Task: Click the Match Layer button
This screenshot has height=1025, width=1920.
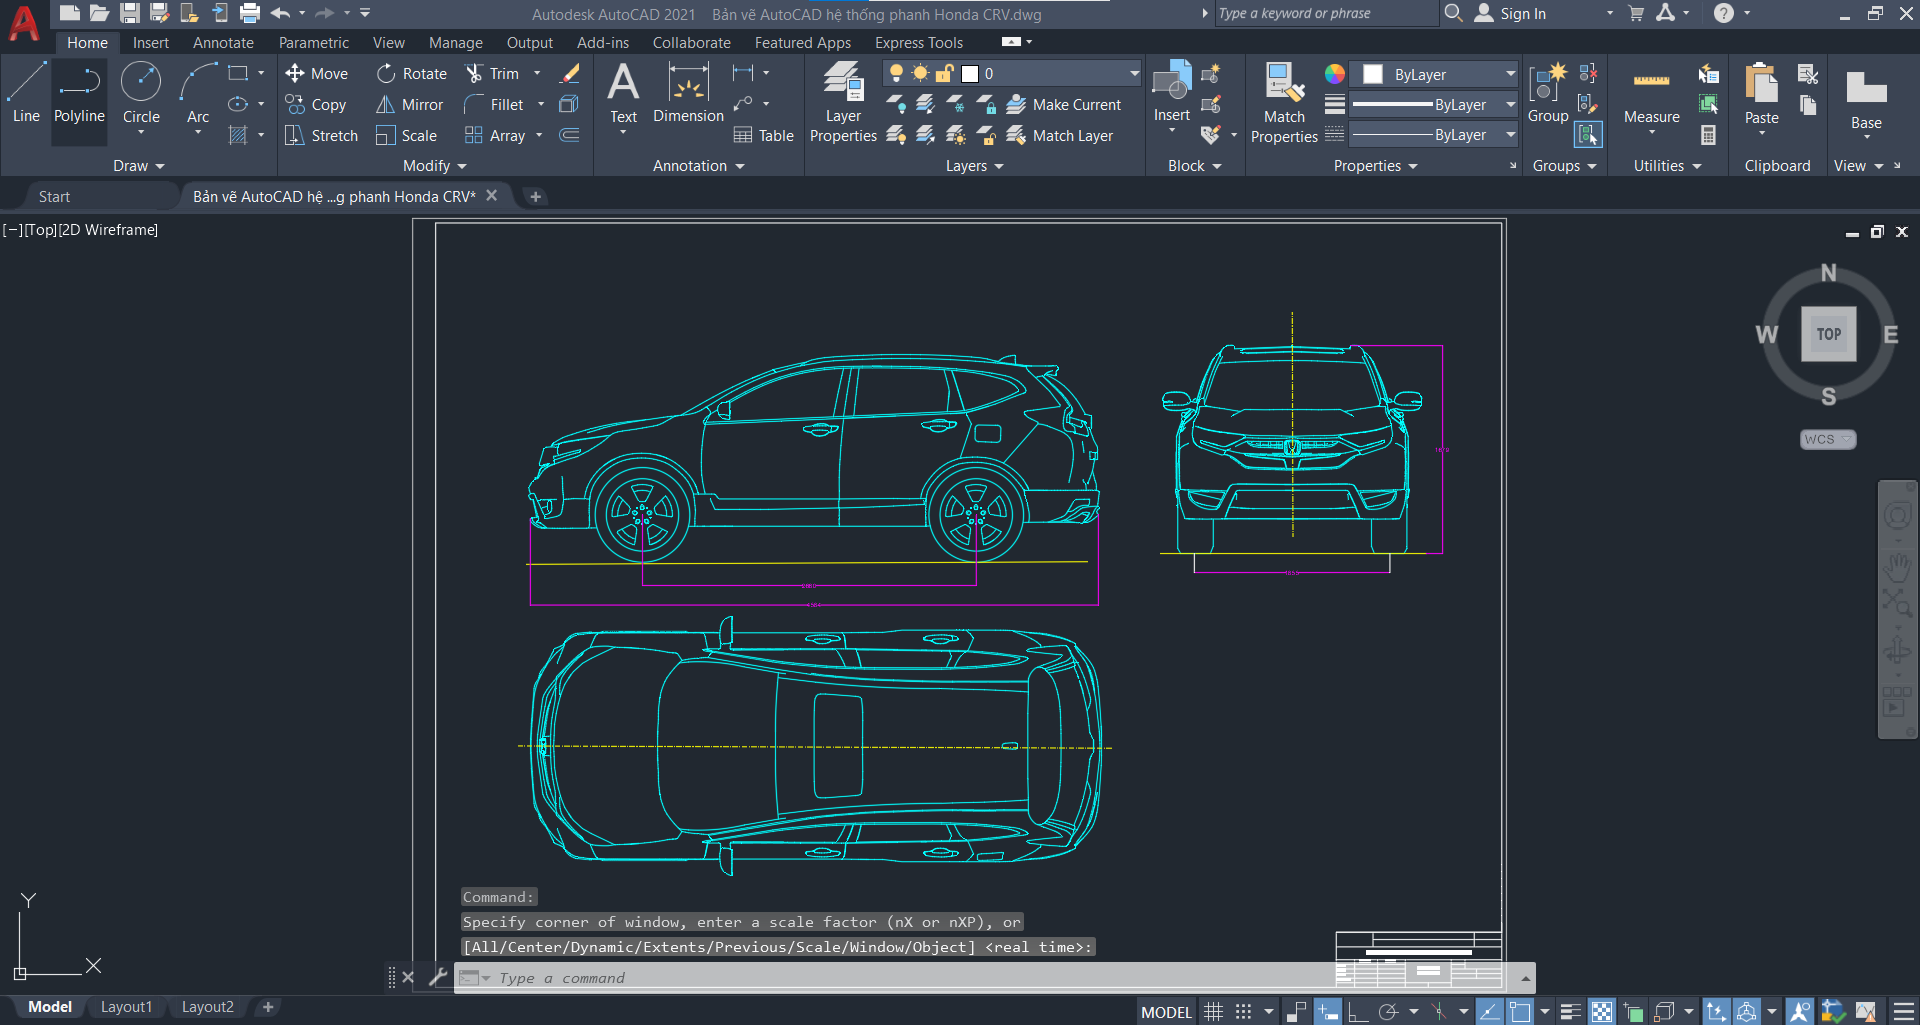Action: click(1059, 135)
